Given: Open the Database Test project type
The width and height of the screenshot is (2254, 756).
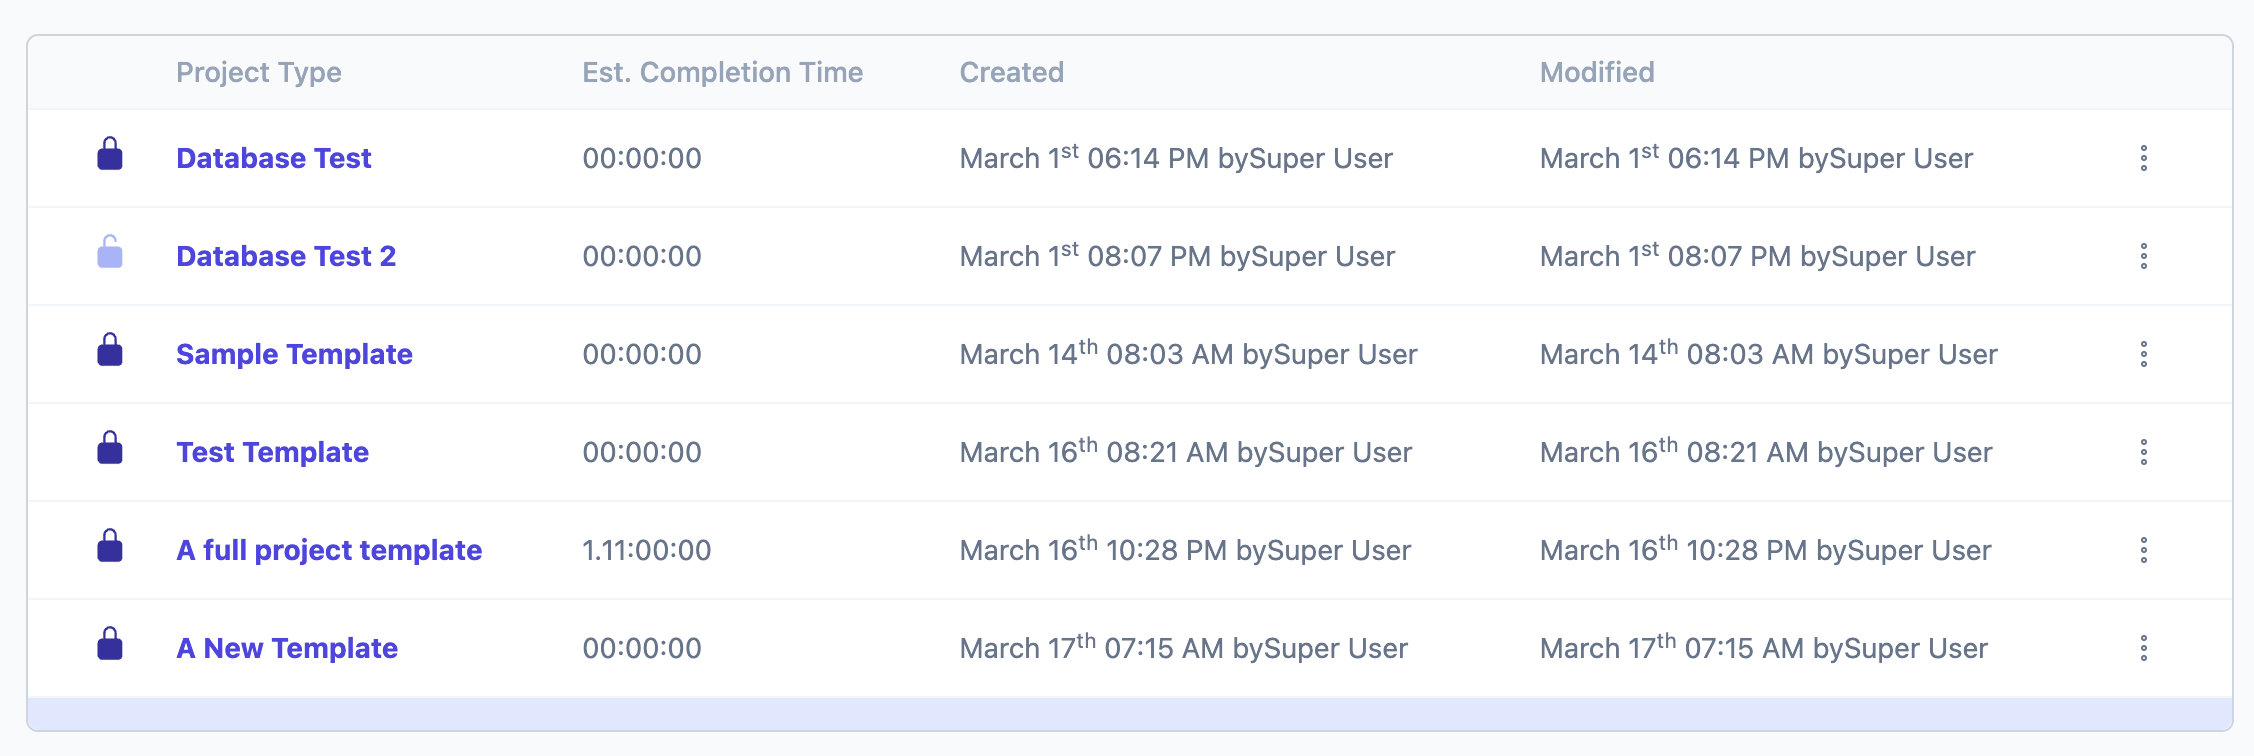Looking at the screenshot, I should pyautogui.click(x=273, y=158).
